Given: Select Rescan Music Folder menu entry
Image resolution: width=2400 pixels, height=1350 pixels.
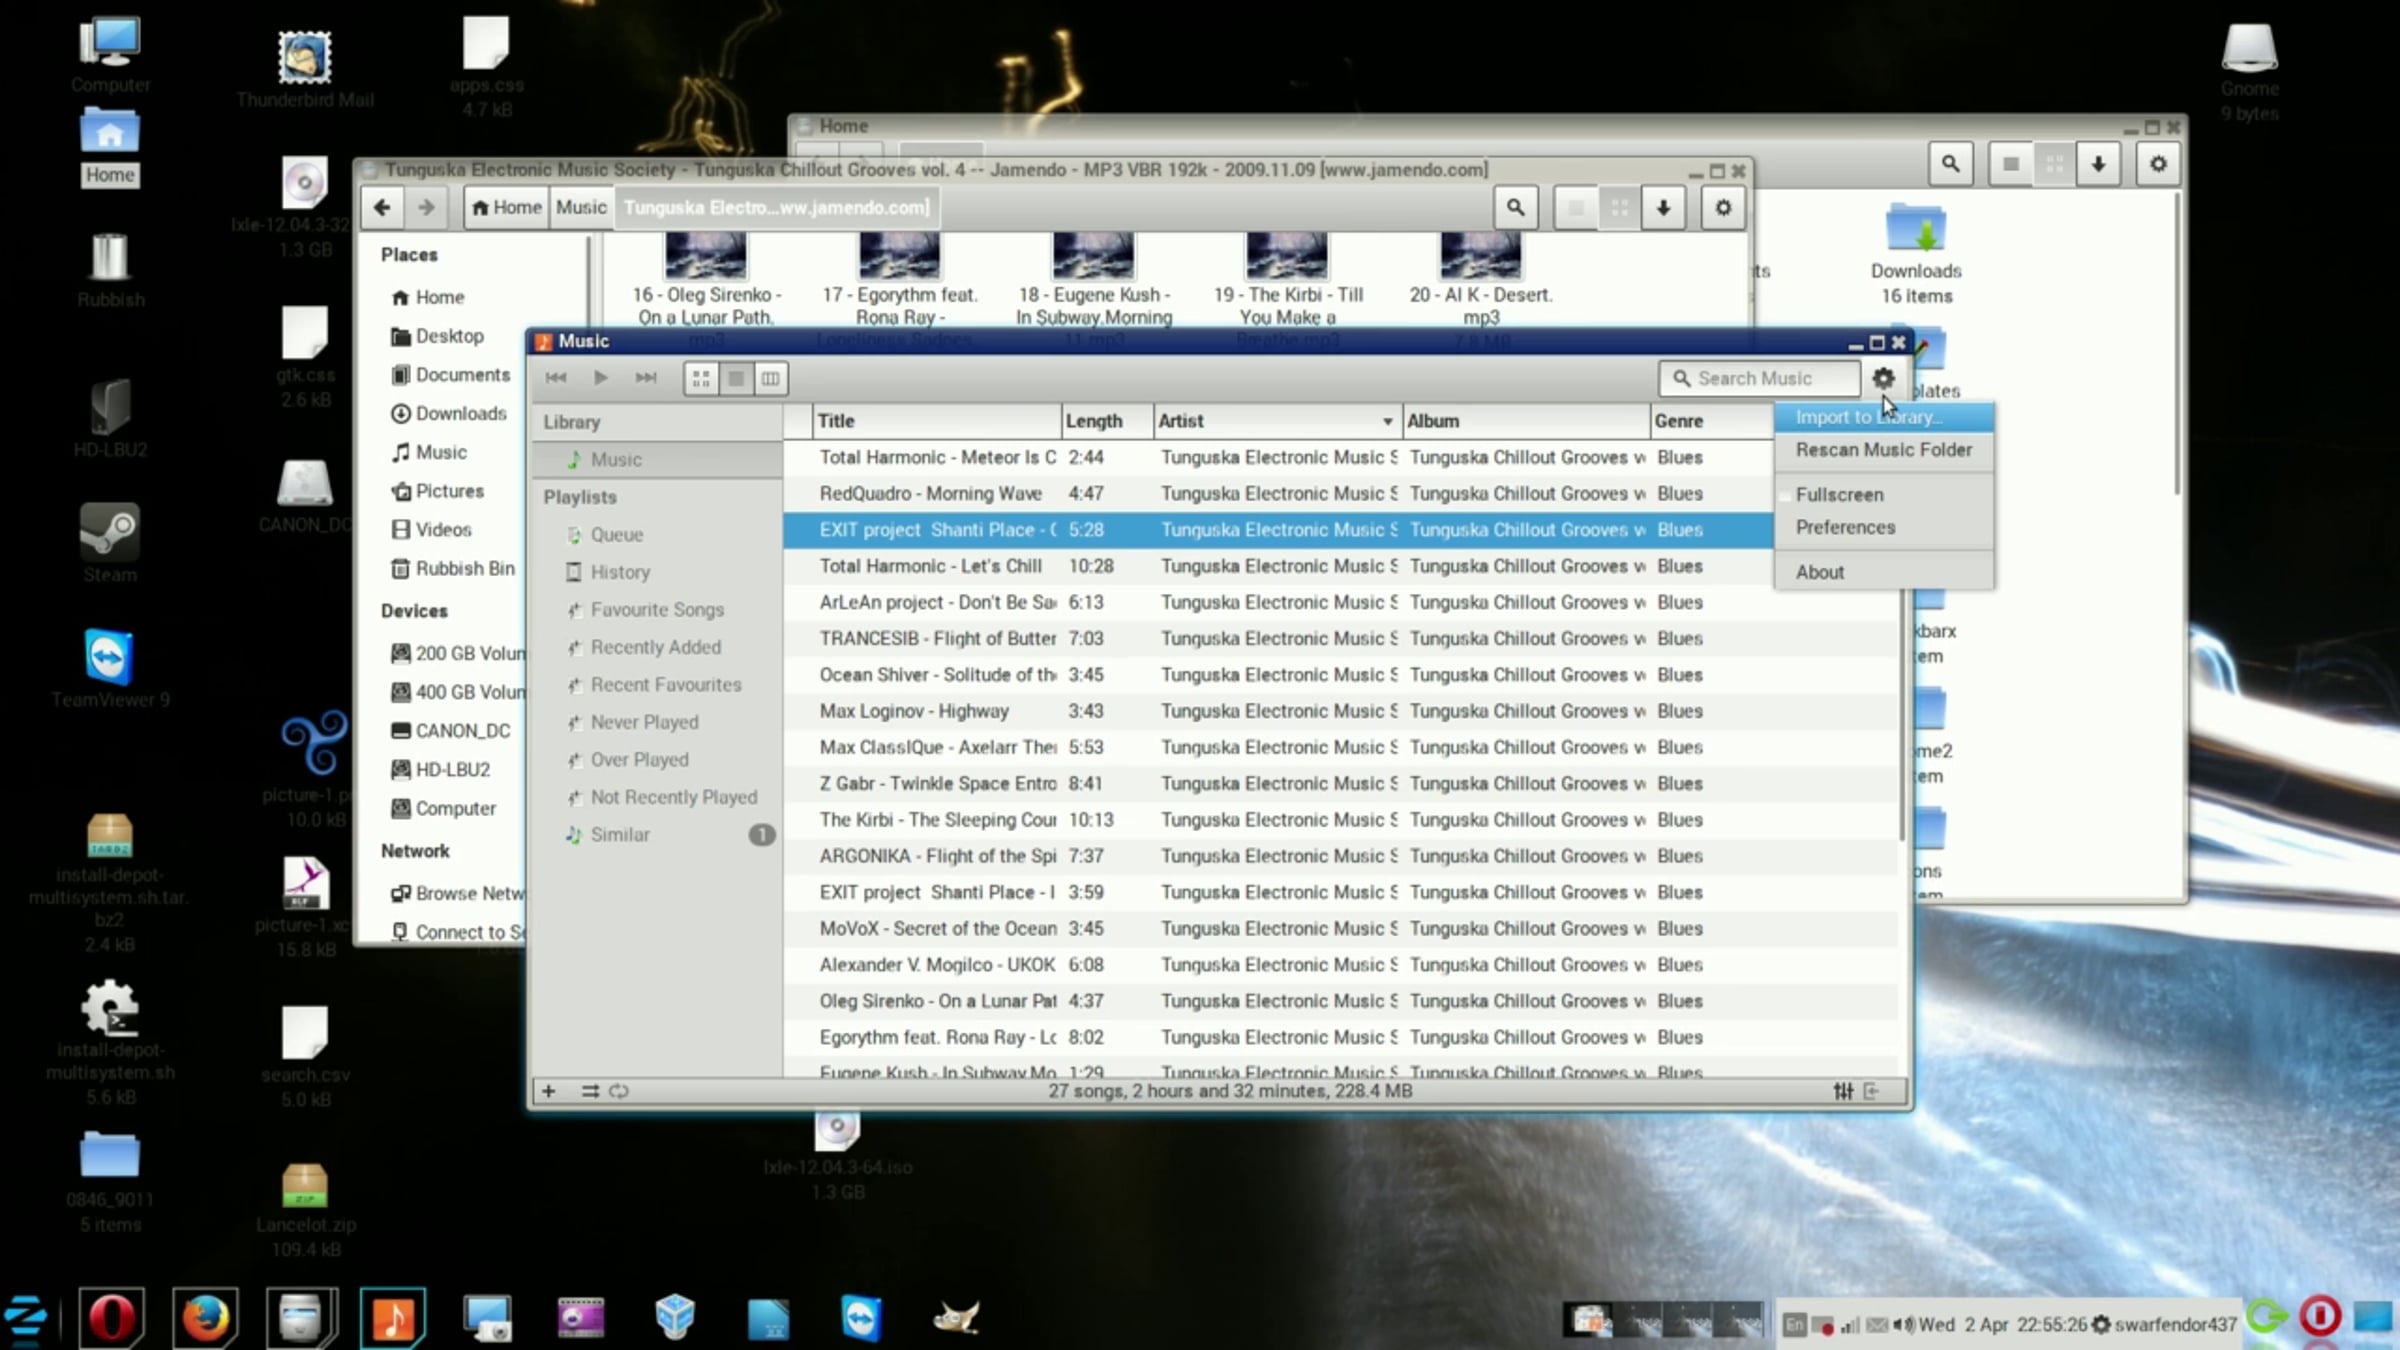Looking at the screenshot, I should click(x=1884, y=450).
